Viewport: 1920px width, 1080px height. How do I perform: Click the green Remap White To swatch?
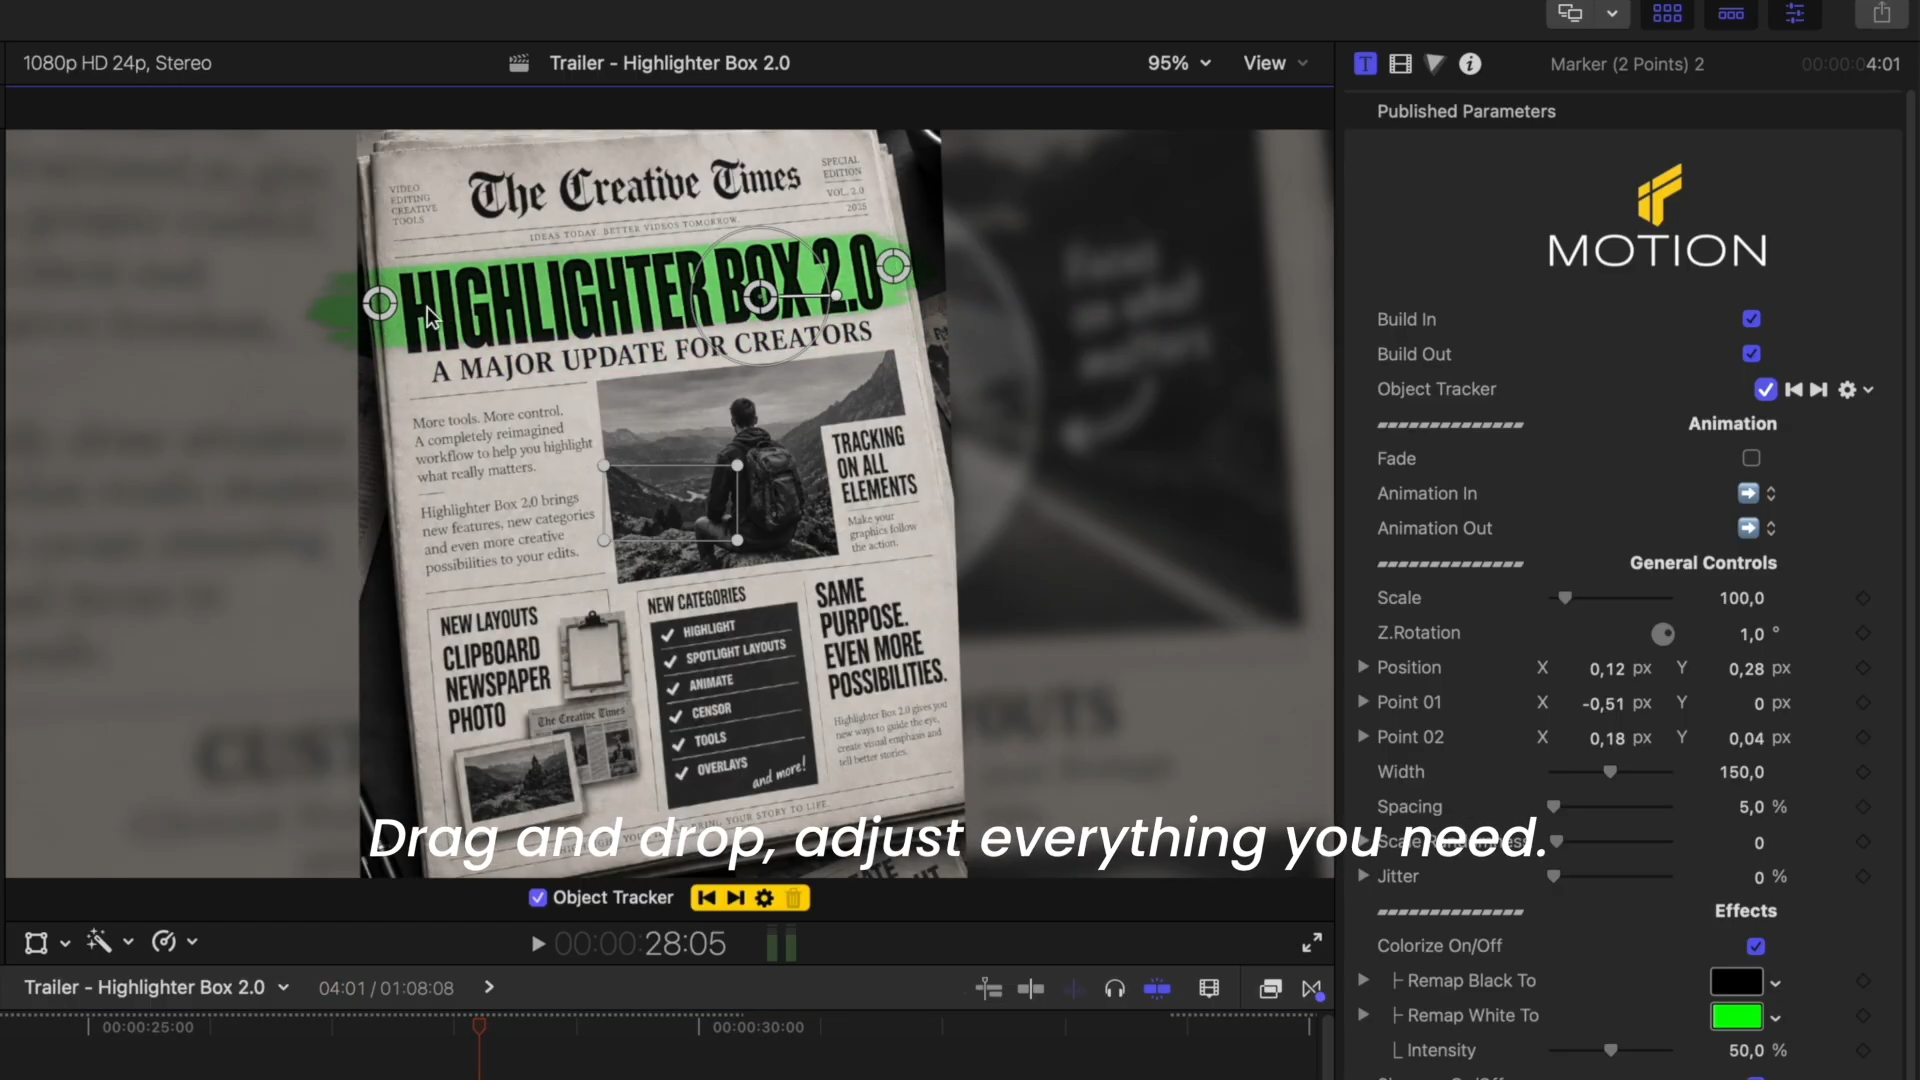(1736, 1017)
